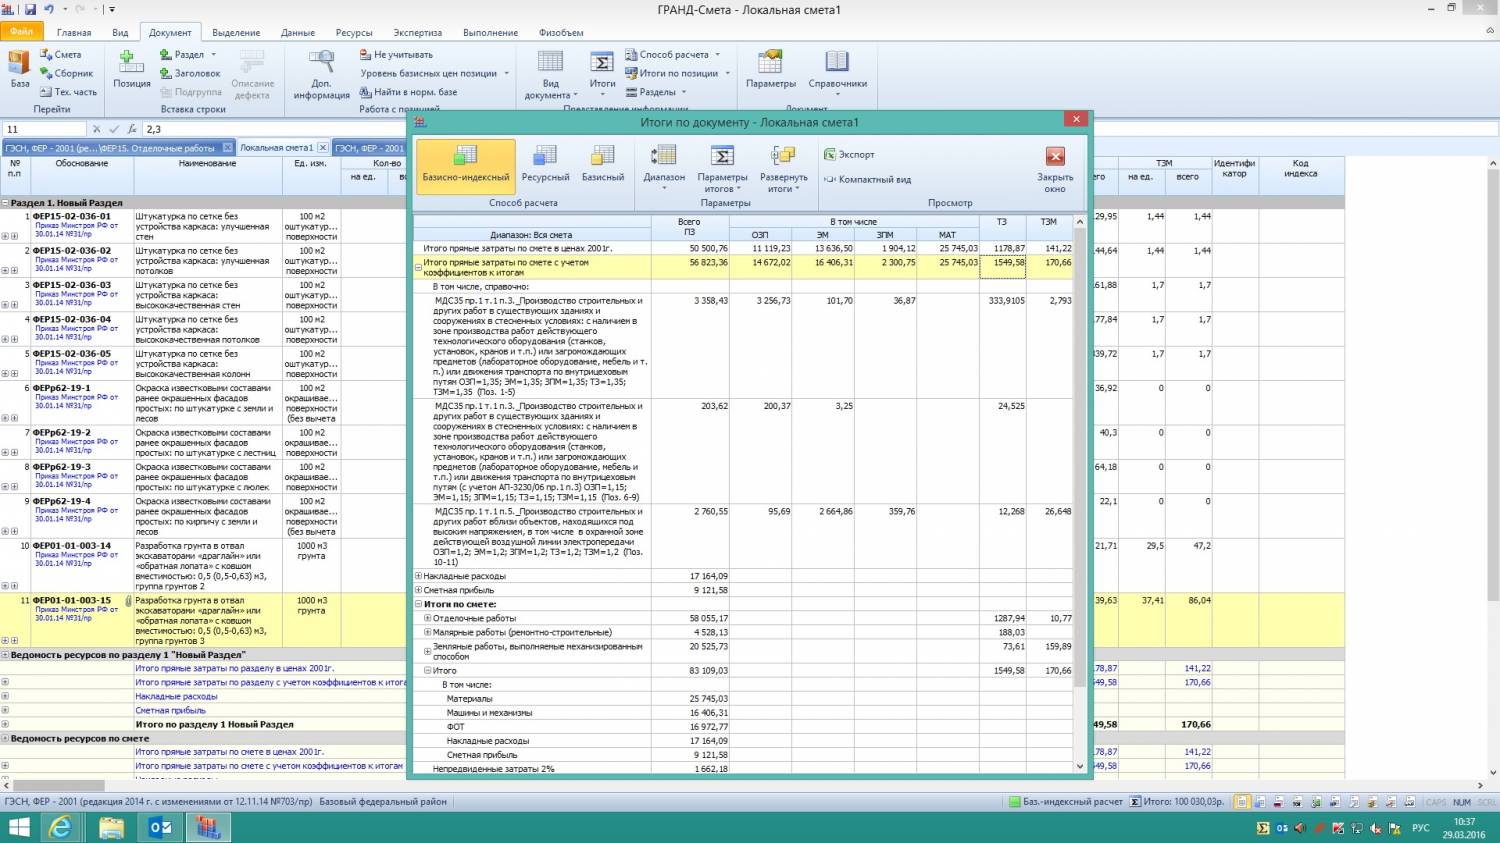Expand the Накладные расходы row

[x=418, y=576]
